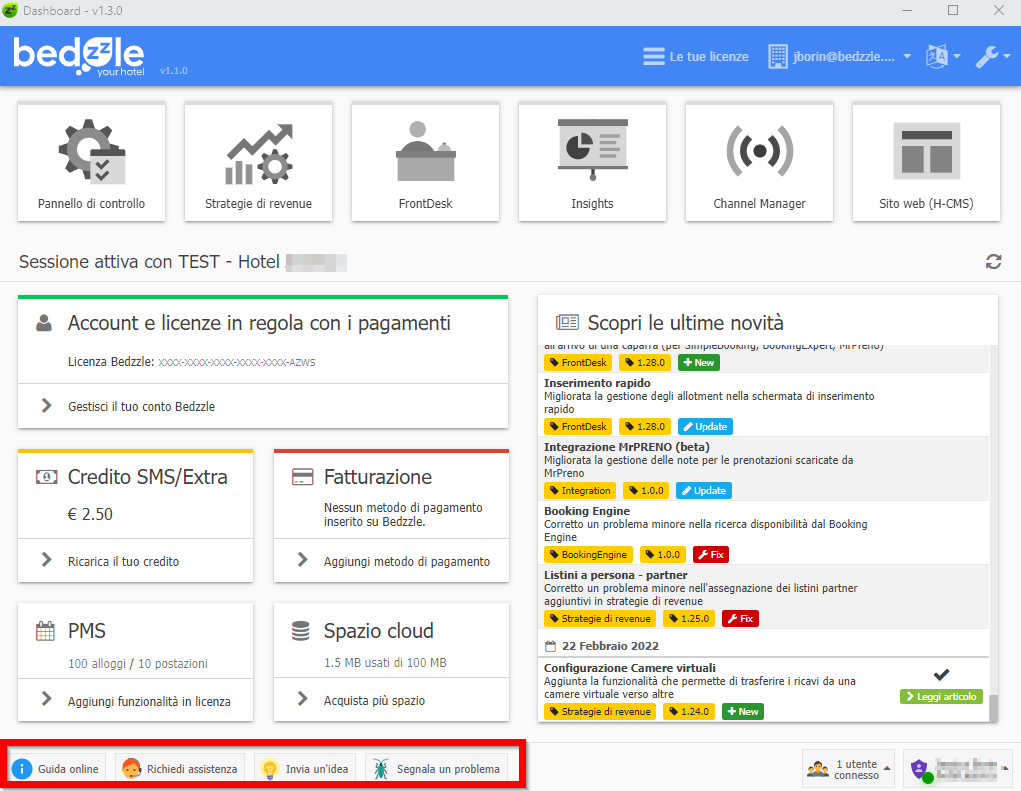This screenshot has width=1021, height=791.
Task: Mark Configurazione Camere virtuali as read
Action: 941,674
